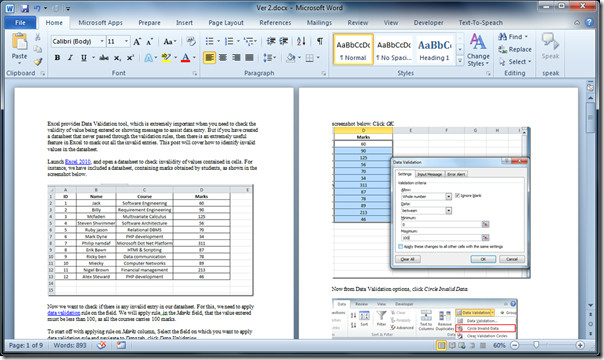Click the Superscript icon
The width and height of the screenshot is (604, 360).
point(130,58)
